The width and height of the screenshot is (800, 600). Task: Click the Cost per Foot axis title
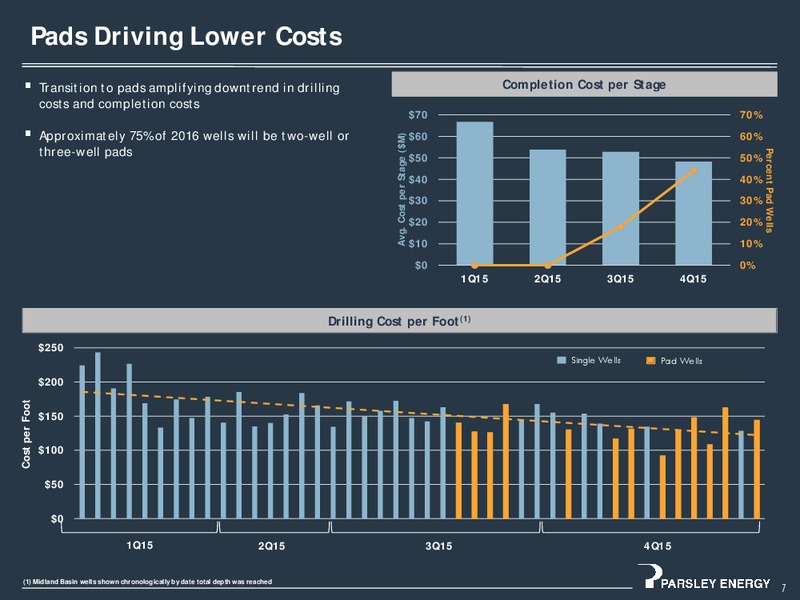26,434
